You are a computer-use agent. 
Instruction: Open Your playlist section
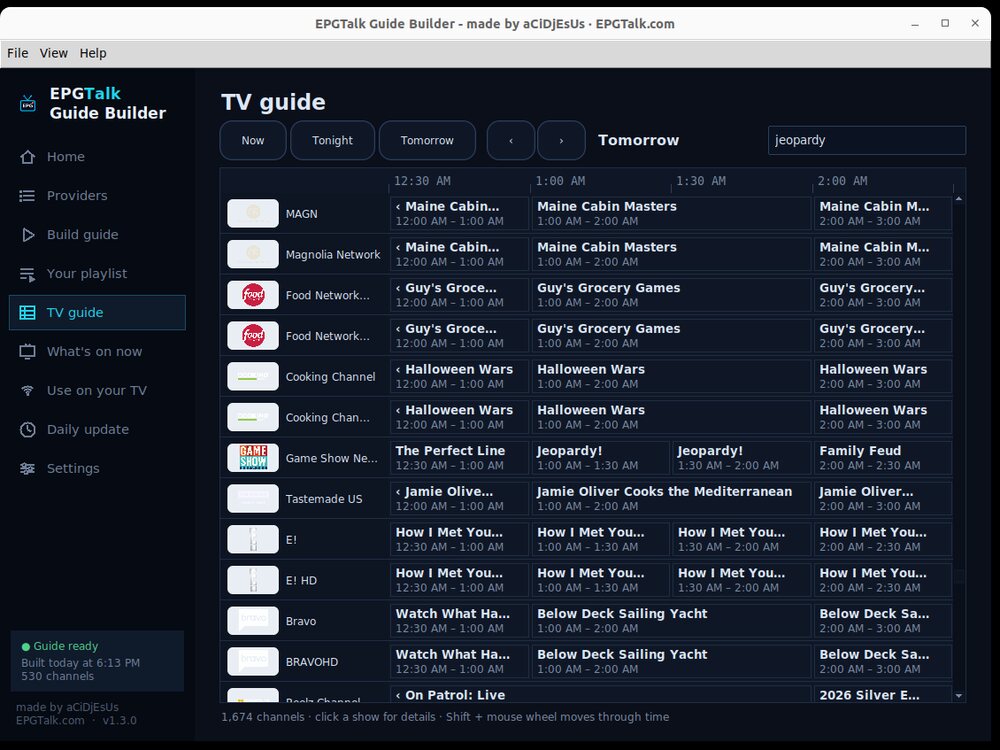click(x=98, y=274)
